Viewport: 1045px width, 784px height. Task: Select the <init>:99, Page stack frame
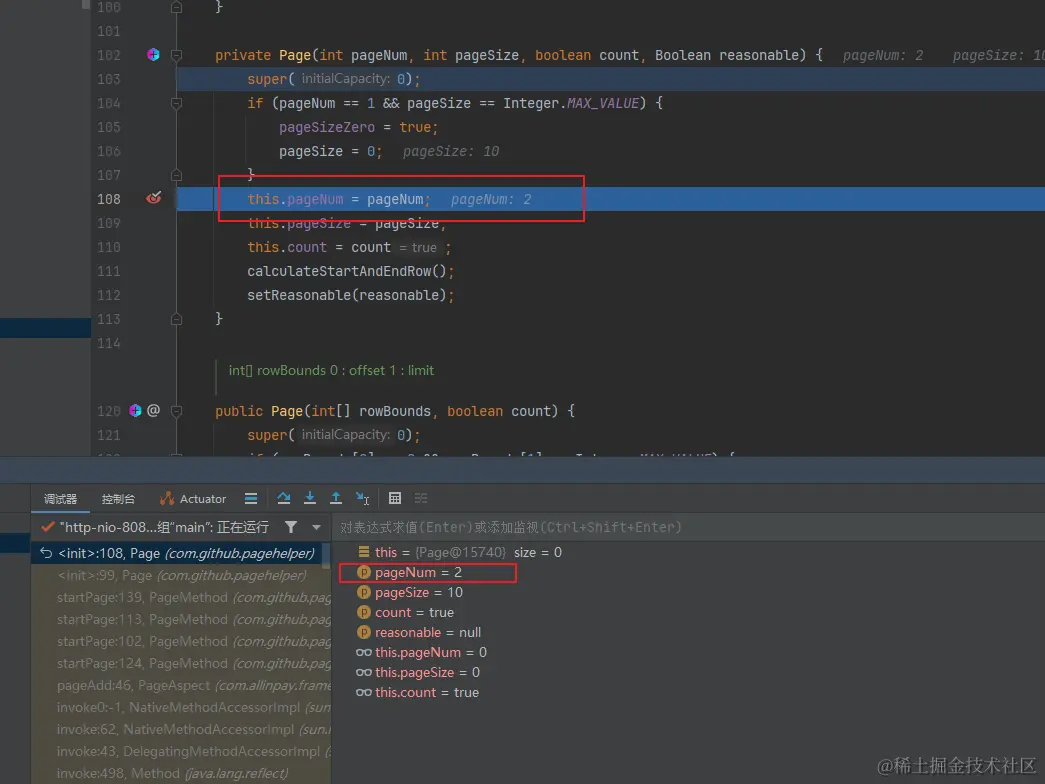point(180,575)
